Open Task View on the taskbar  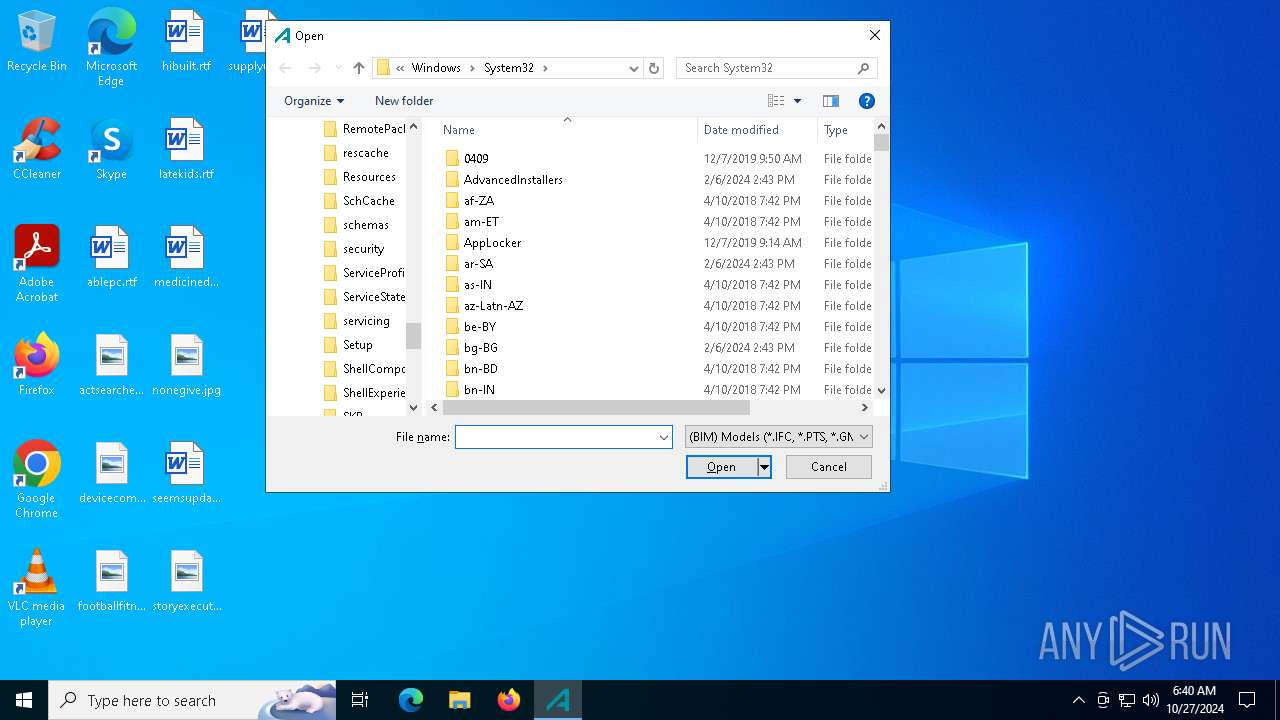[x=360, y=700]
